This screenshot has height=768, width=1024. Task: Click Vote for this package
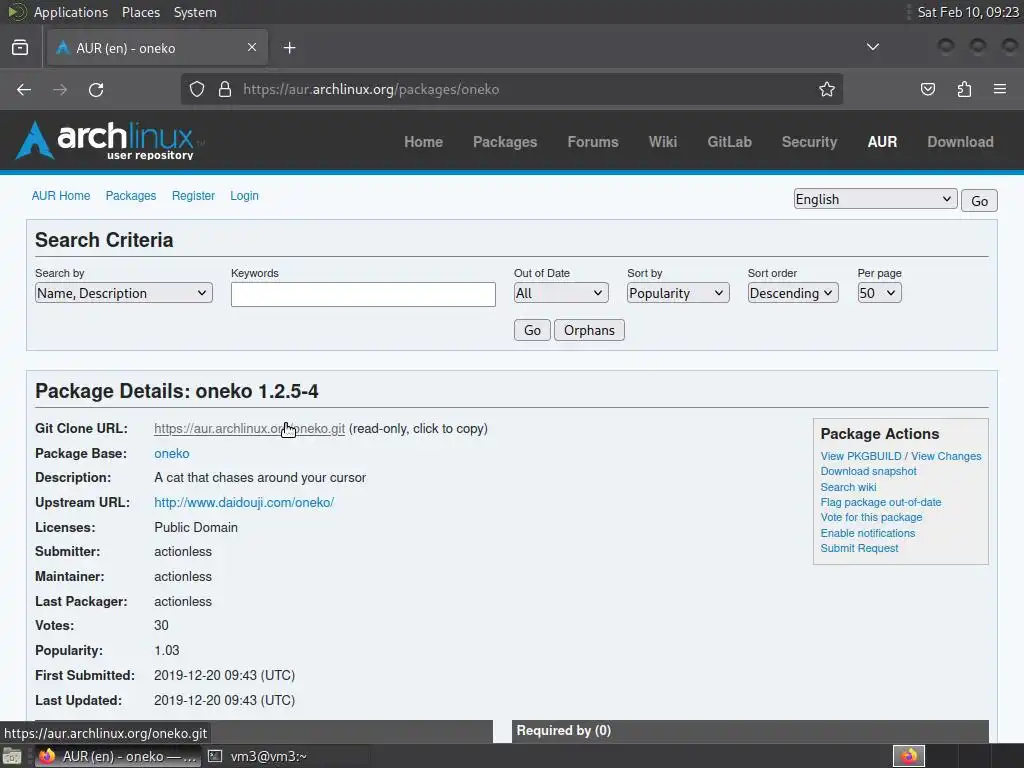point(871,517)
